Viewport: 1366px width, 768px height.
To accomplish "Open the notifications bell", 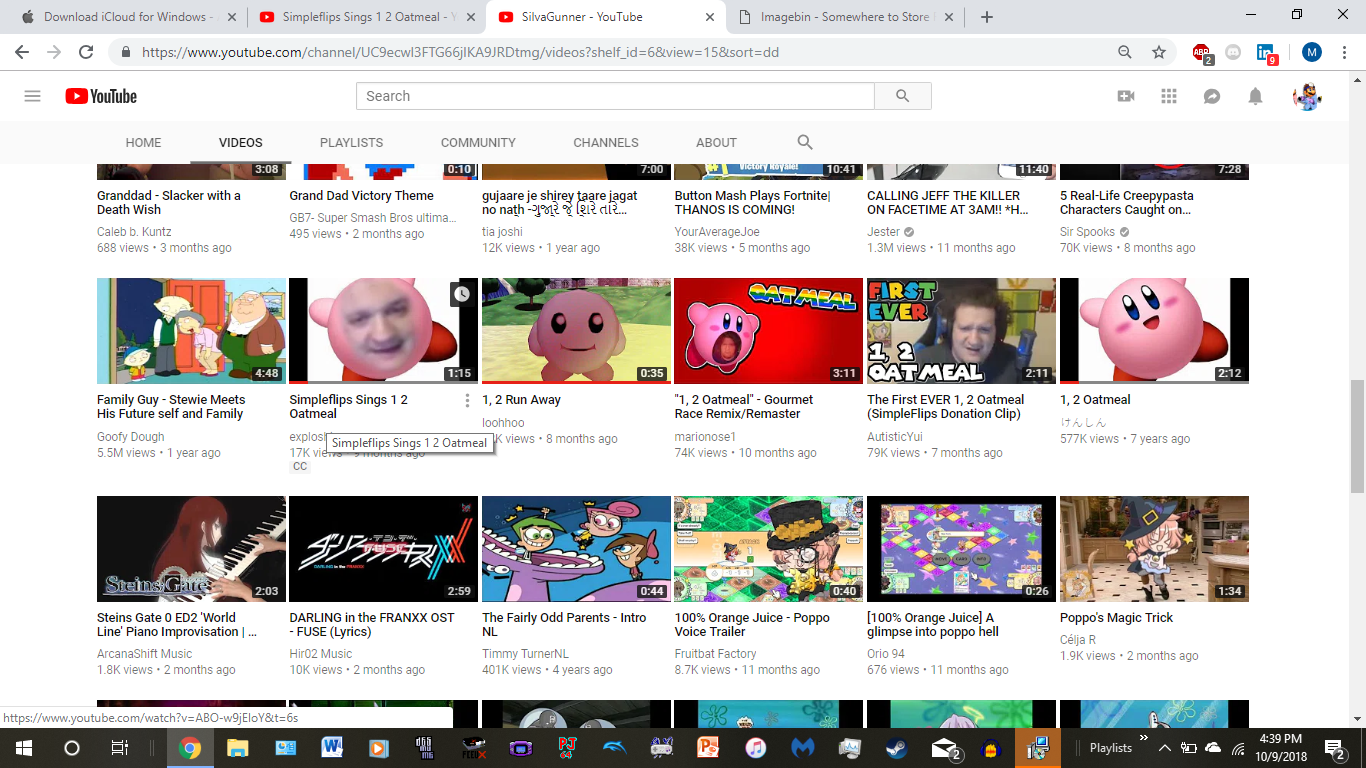I will (x=1255, y=96).
